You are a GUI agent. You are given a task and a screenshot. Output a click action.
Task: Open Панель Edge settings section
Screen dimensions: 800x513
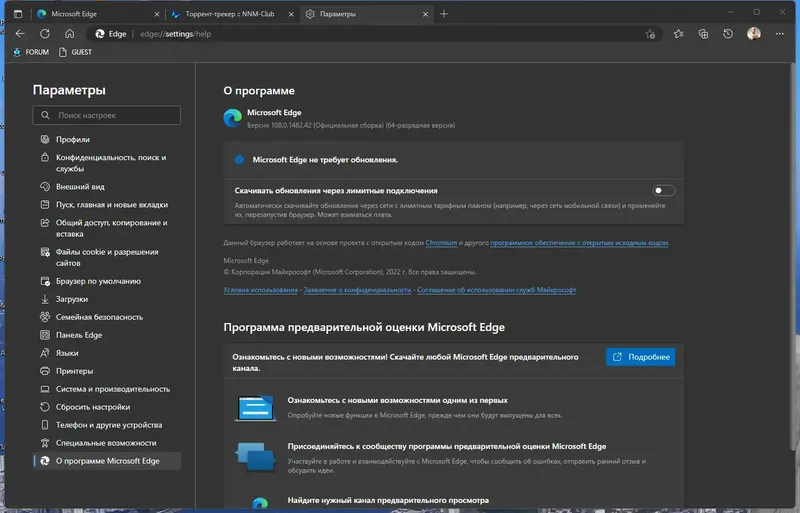point(107,335)
